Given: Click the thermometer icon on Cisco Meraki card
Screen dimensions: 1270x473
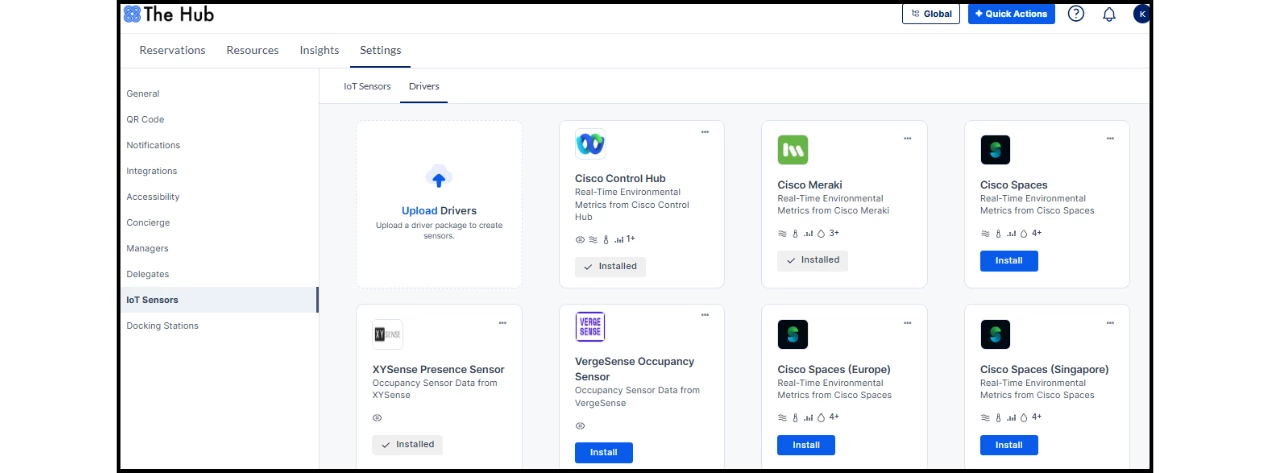Looking at the screenshot, I should point(796,233).
